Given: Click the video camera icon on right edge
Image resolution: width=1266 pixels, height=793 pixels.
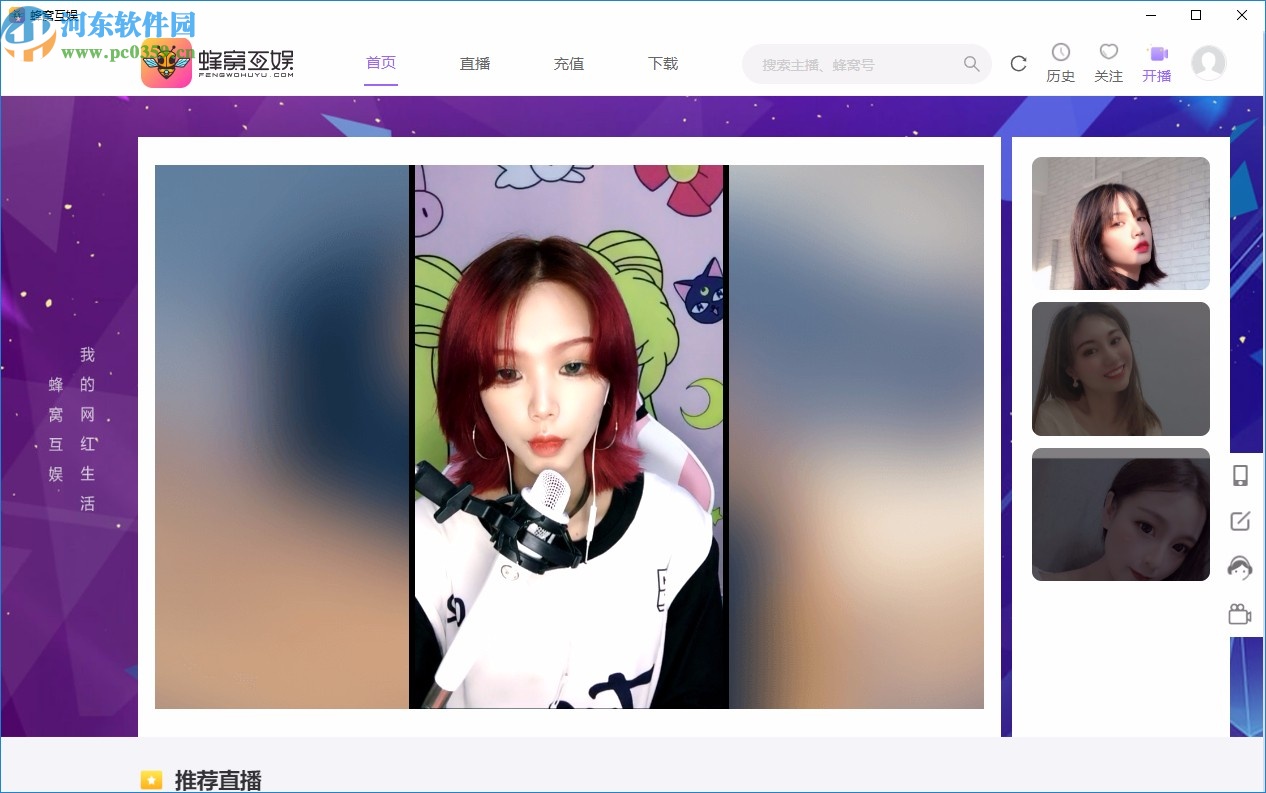Looking at the screenshot, I should tap(1240, 613).
